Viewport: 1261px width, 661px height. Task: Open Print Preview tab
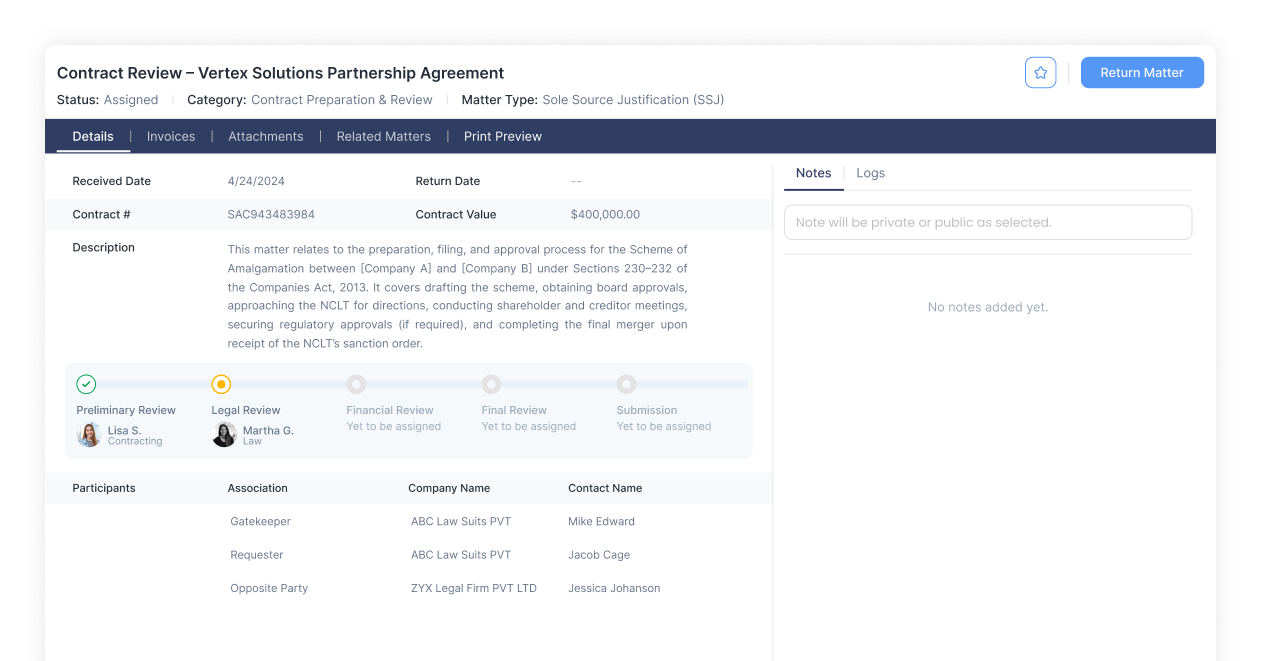(x=503, y=136)
